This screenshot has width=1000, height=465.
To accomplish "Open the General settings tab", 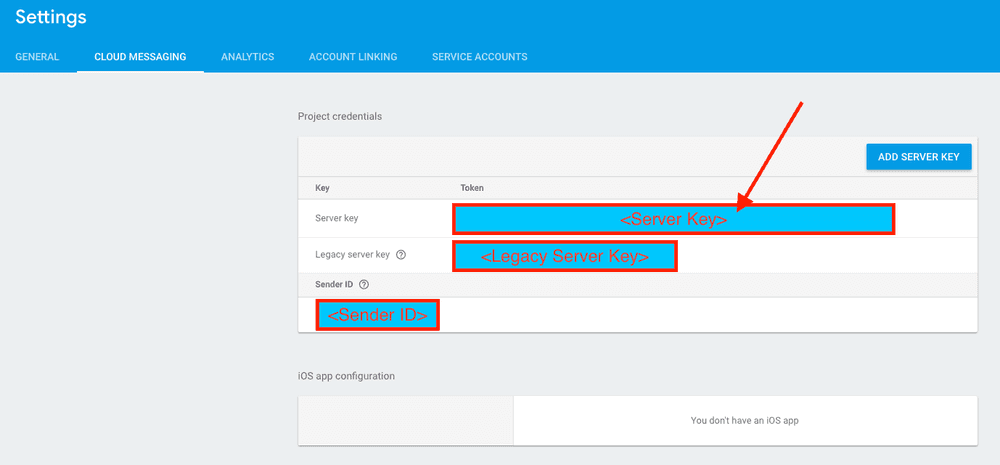I will coord(37,57).
